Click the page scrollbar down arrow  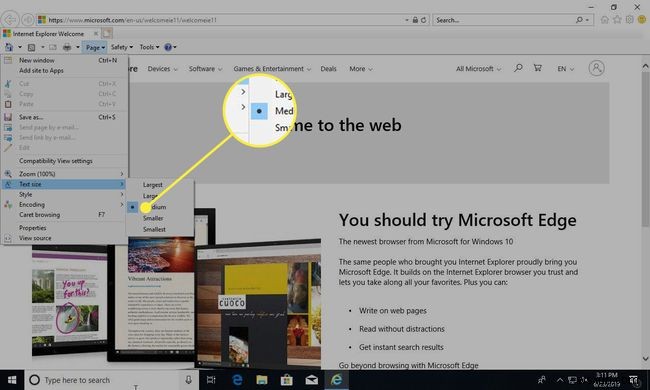(x=645, y=358)
